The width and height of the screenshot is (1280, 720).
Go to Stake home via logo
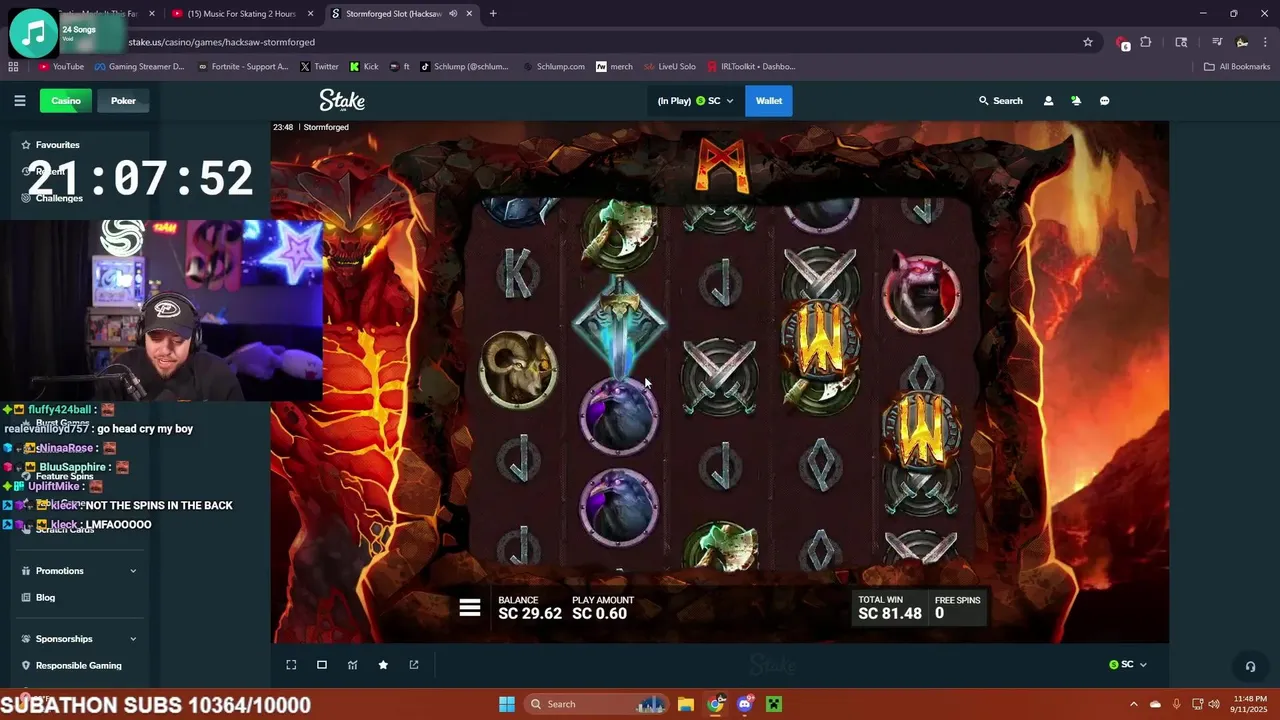tap(342, 100)
